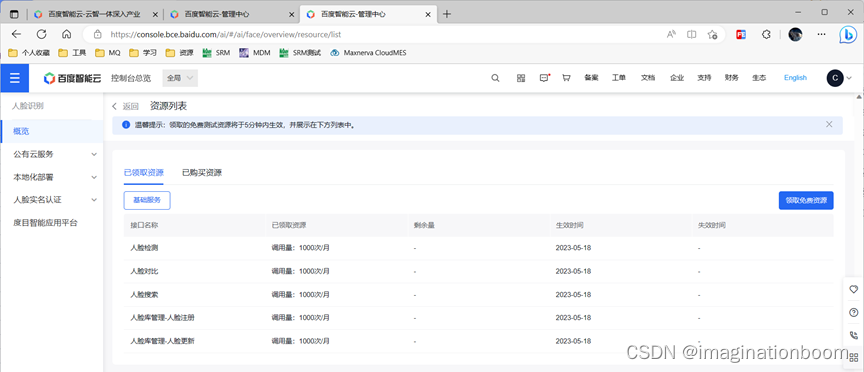Click the phone contact floating icon
This screenshot has height=372, width=864.
click(x=854, y=335)
